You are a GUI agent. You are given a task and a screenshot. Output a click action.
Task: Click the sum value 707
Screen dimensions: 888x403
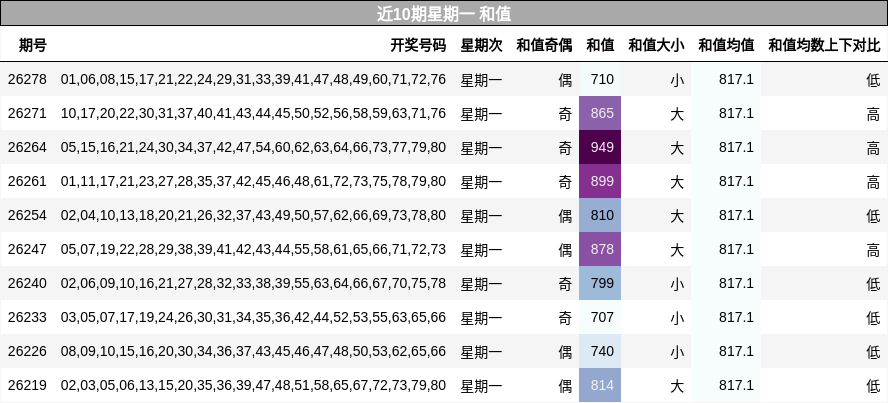602,317
